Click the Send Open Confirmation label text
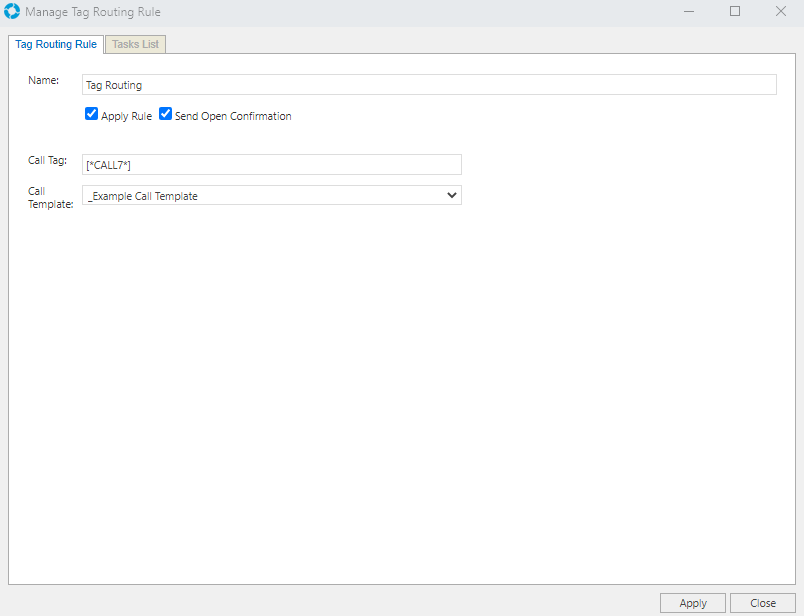This screenshot has width=804, height=616. pos(233,116)
